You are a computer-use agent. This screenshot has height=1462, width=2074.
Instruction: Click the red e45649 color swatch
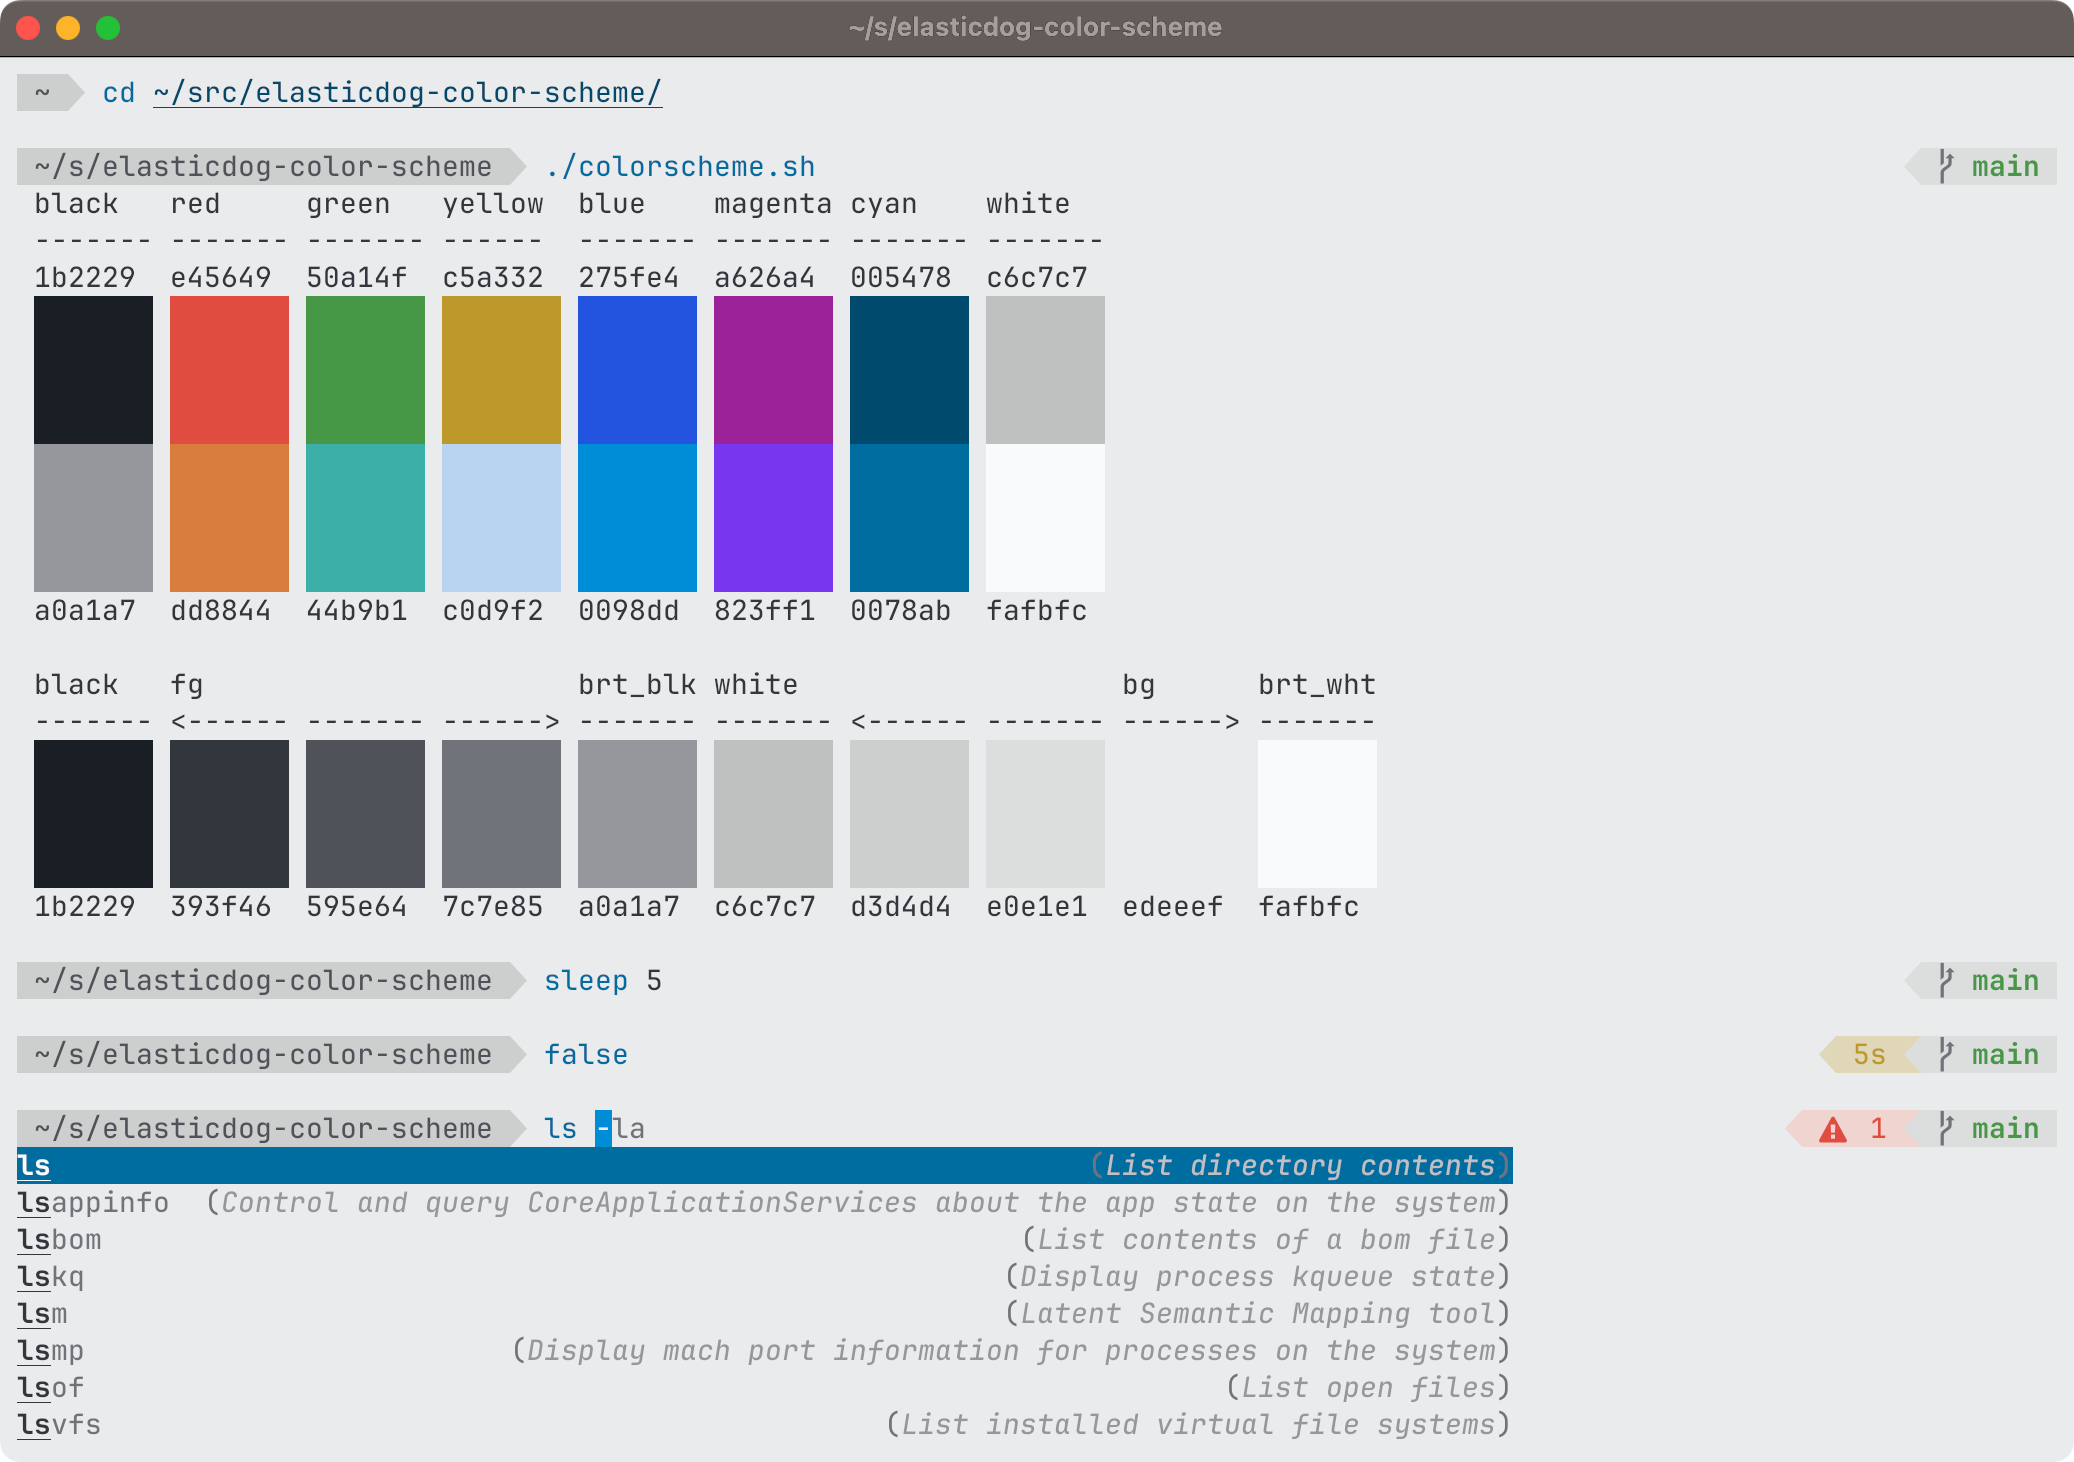229,370
